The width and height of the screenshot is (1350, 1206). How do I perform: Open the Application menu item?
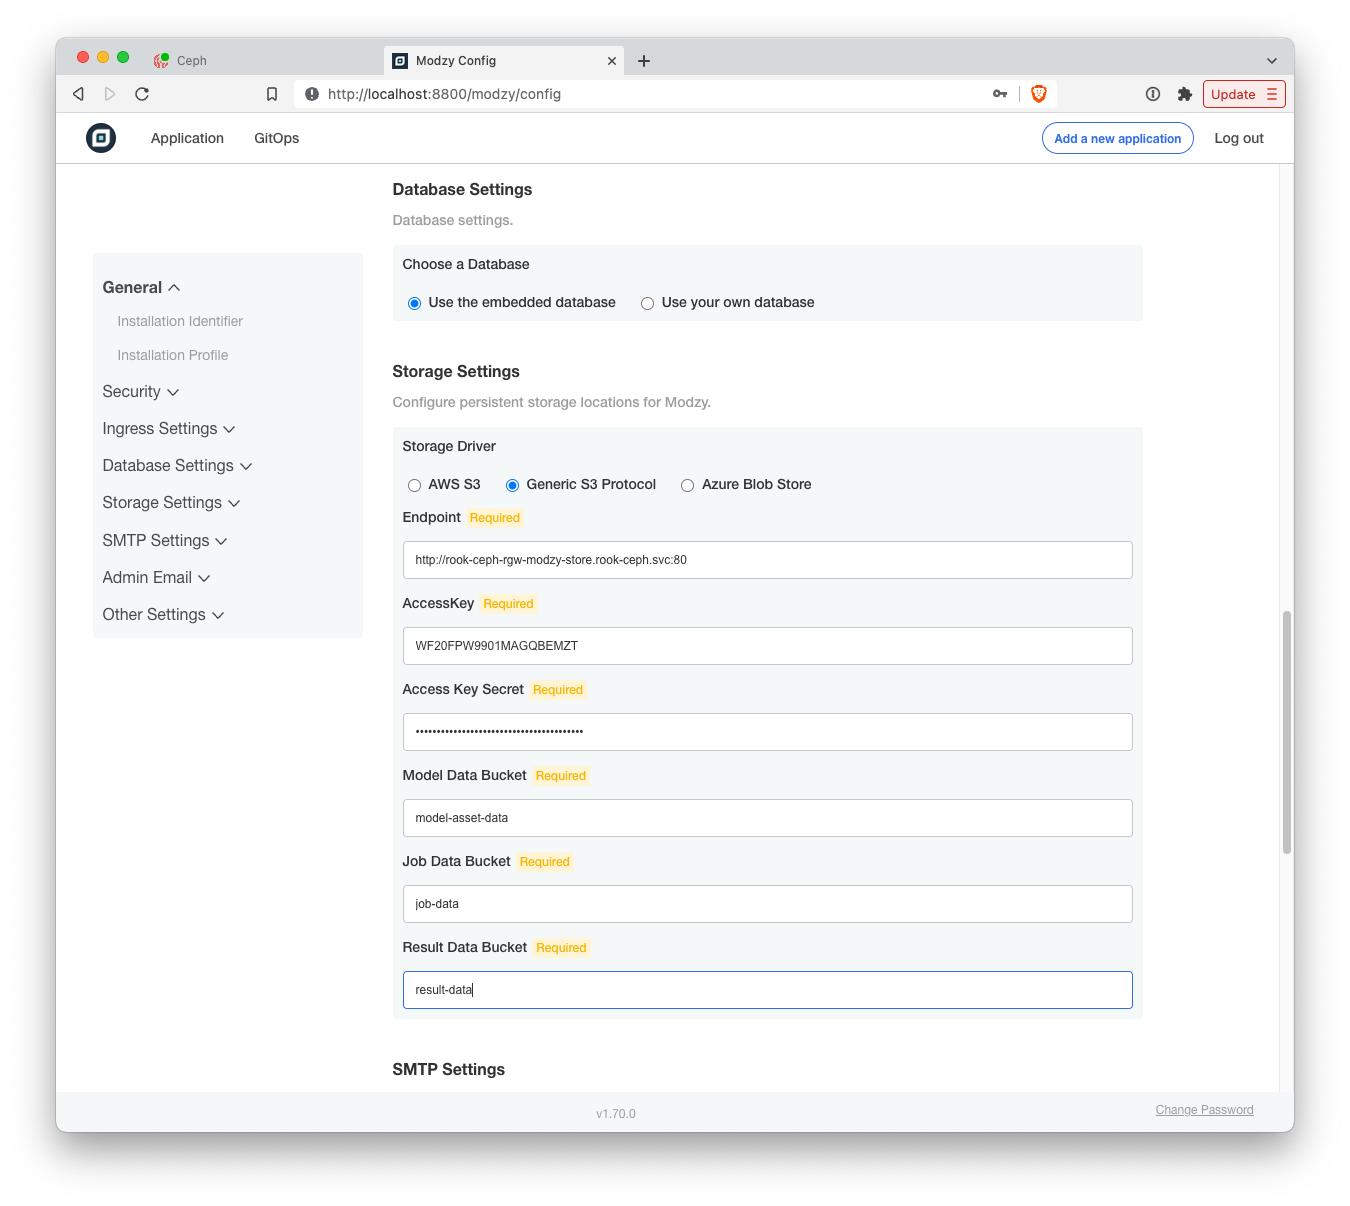(x=187, y=138)
